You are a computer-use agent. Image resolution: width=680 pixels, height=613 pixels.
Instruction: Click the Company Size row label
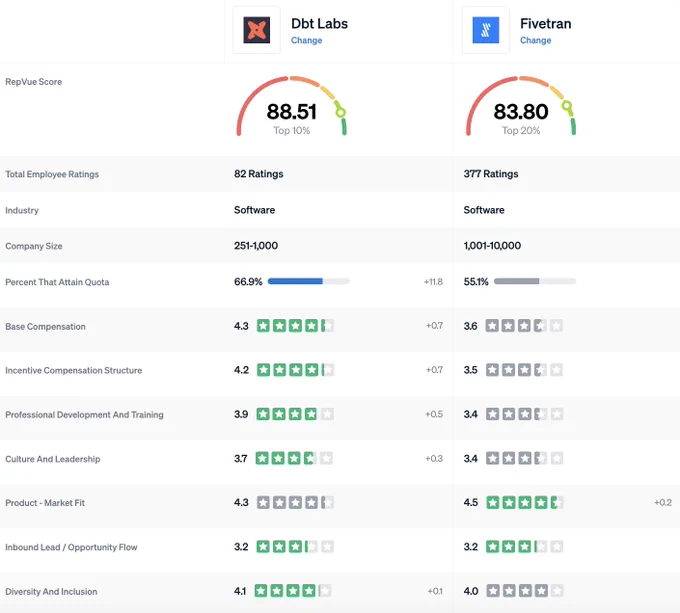(34, 246)
